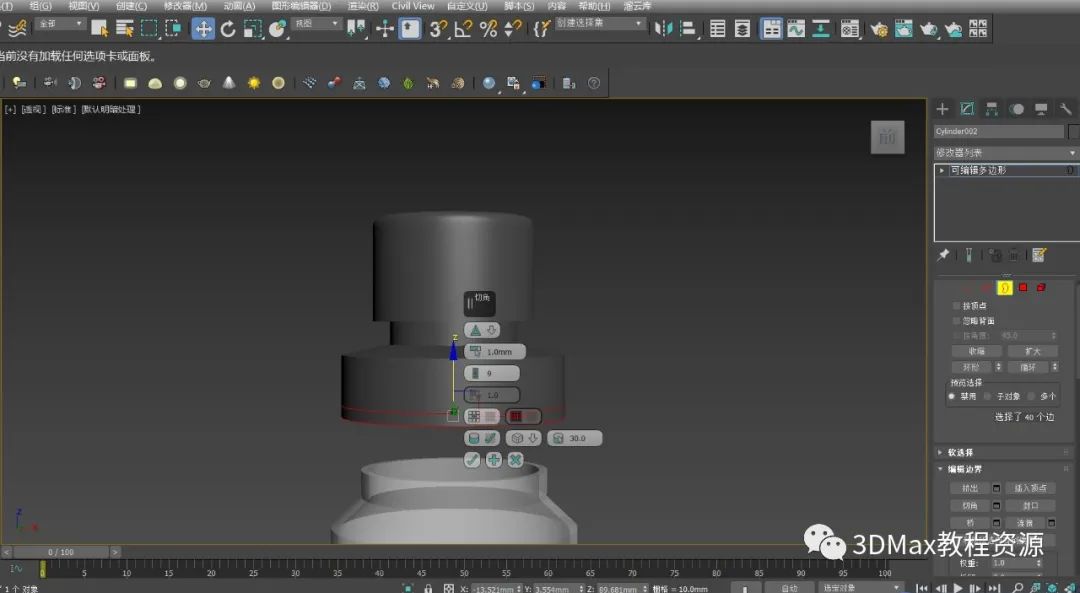Screen dimensions: 1080x593
Task: Open the Curve Editor icon
Action: tap(796, 29)
